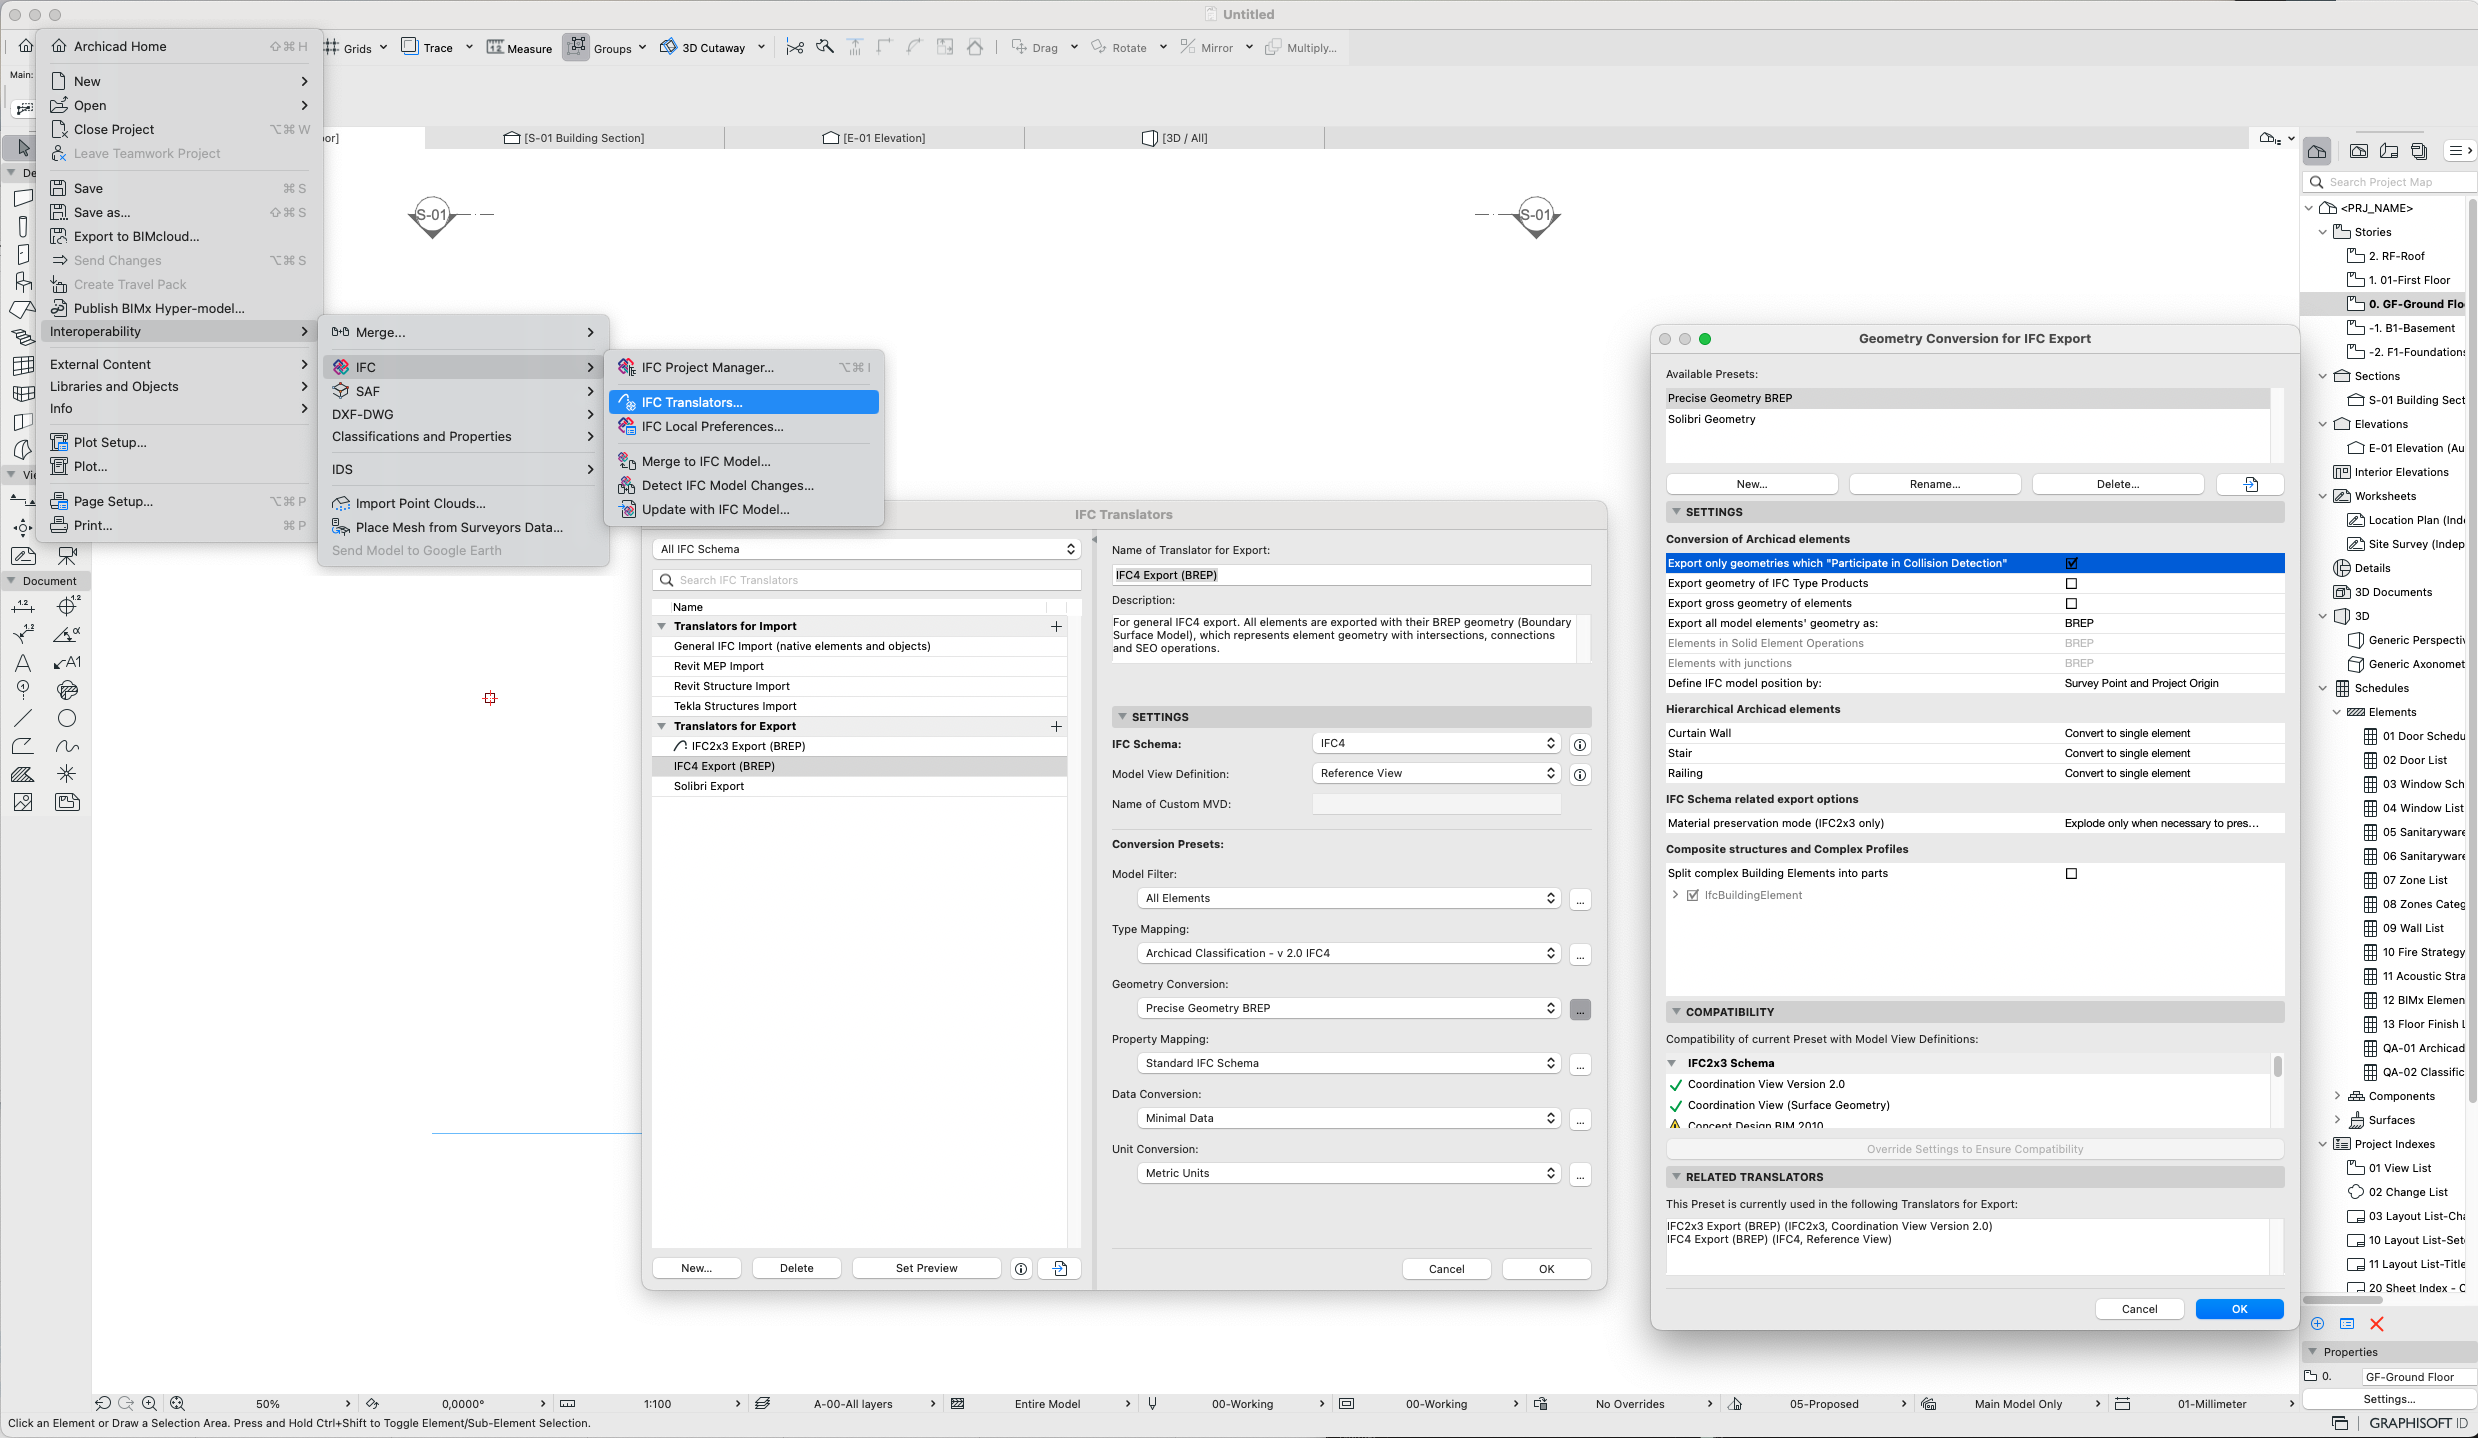This screenshot has width=2478, height=1438.
Task: Select the Spline tool in Document toolbox
Action: [x=67, y=746]
